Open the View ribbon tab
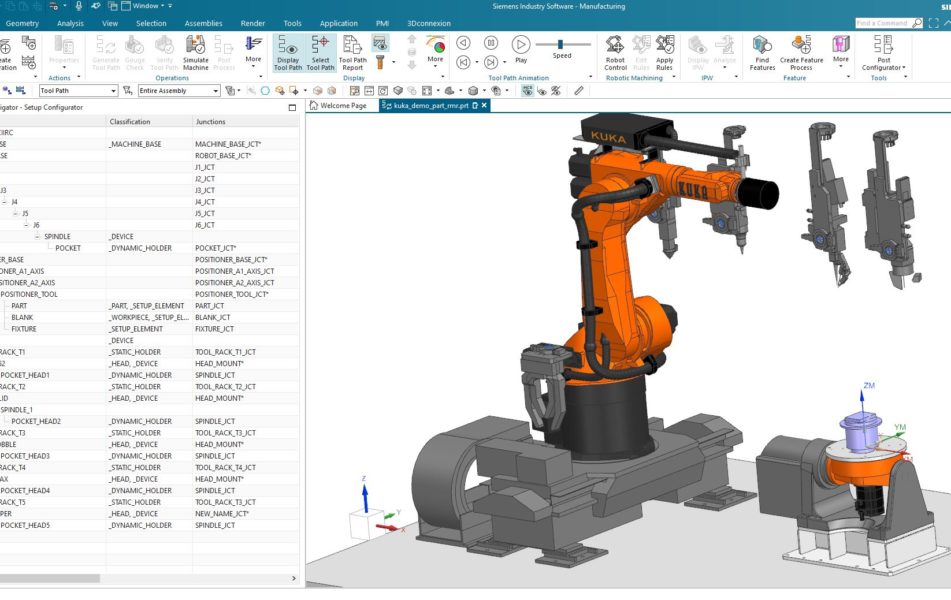The width and height of the screenshot is (951, 600). tap(110, 23)
